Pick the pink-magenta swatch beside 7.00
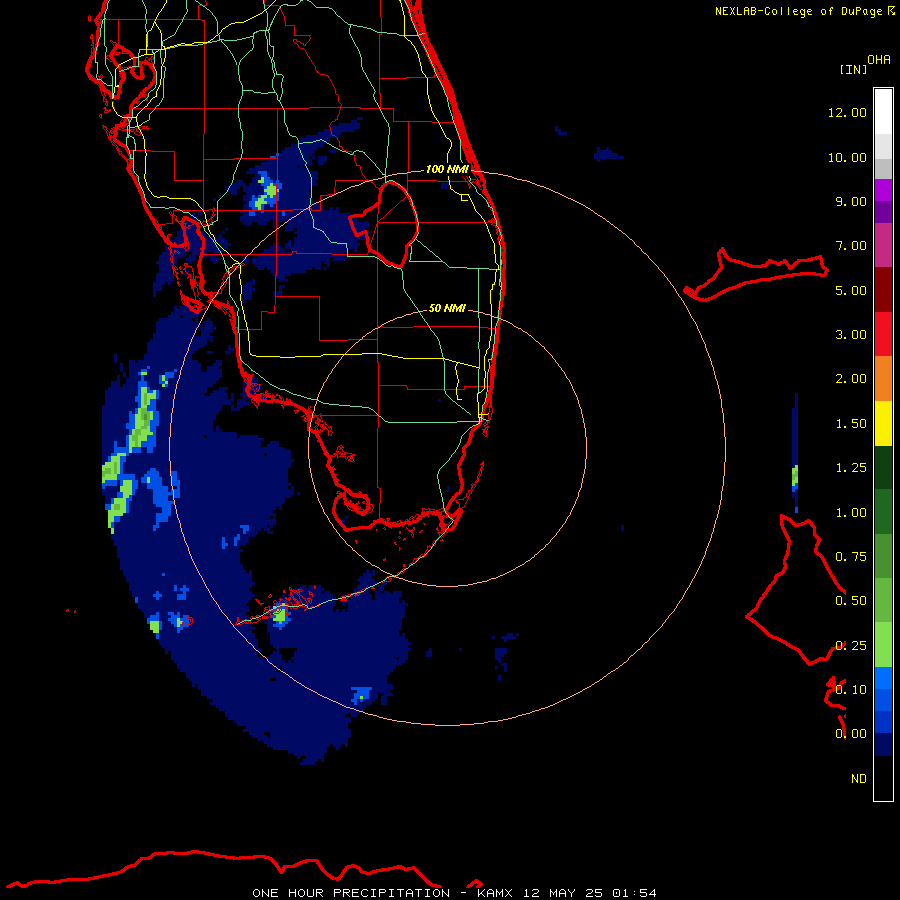Viewport: 900px width, 900px height. (x=883, y=245)
